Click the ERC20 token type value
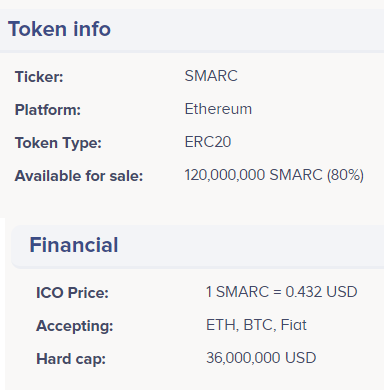 208,142
